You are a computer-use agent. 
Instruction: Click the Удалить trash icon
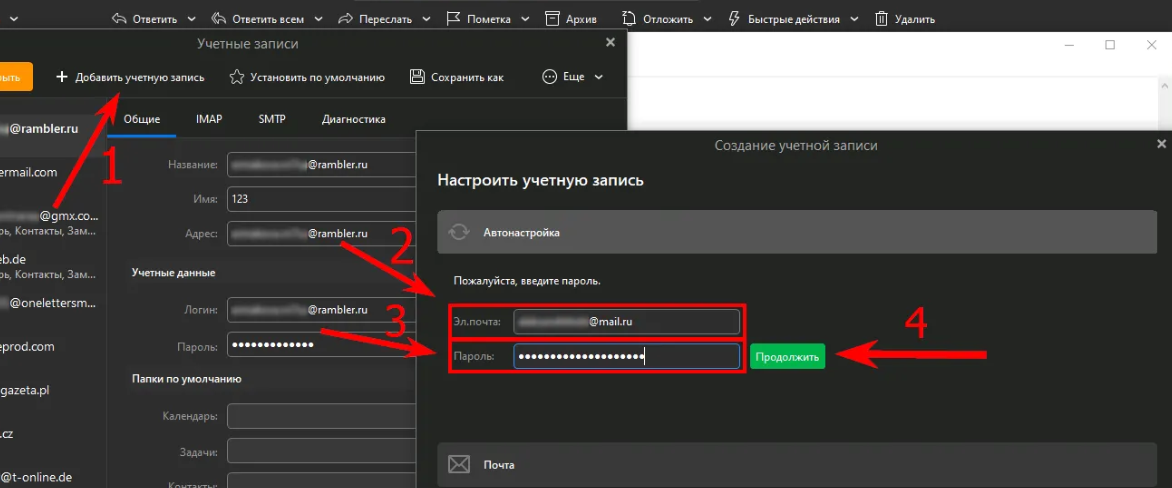click(x=881, y=19)
